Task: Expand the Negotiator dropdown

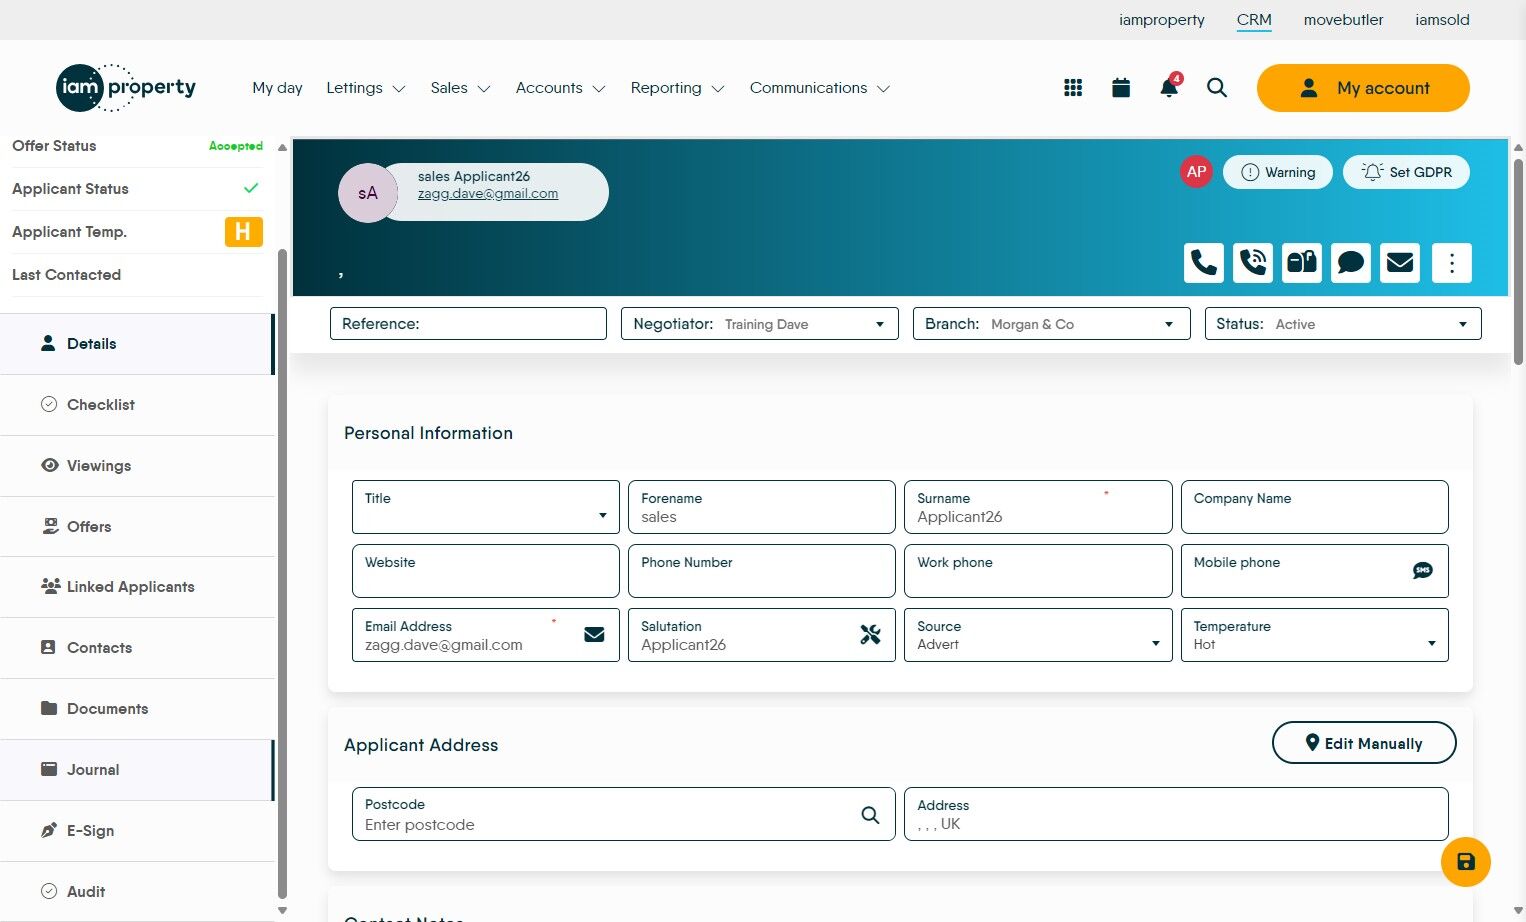Action: click(879, 323)
